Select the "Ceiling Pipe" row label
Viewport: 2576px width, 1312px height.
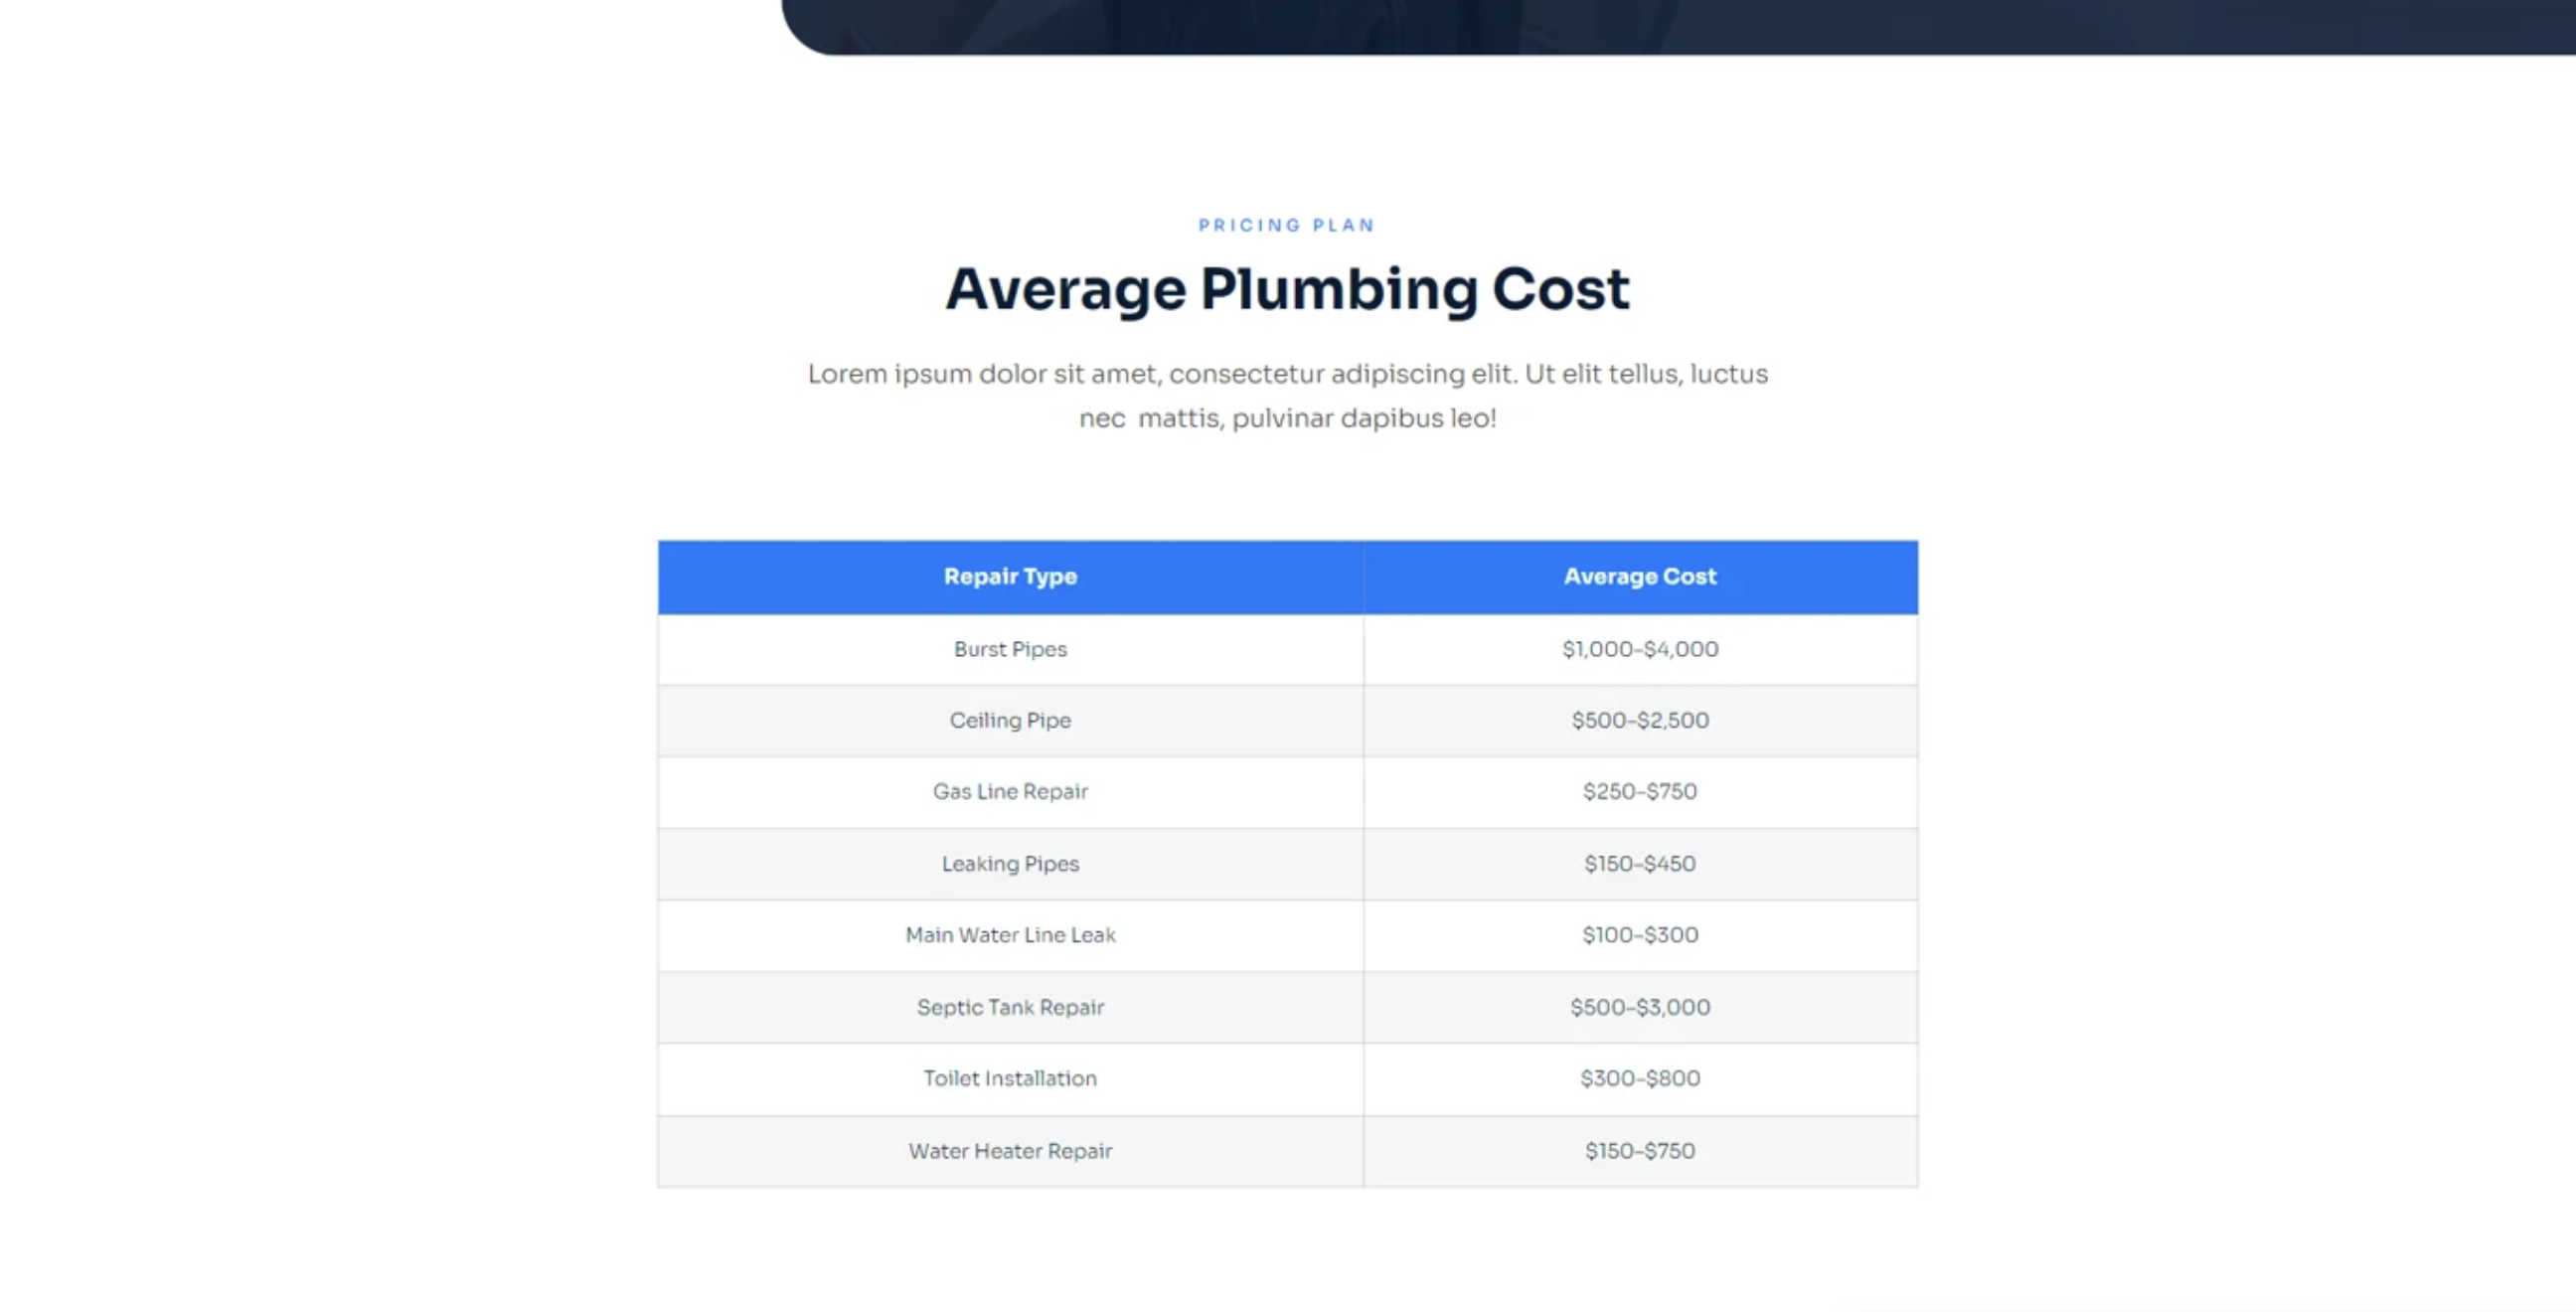[1010, 720]
